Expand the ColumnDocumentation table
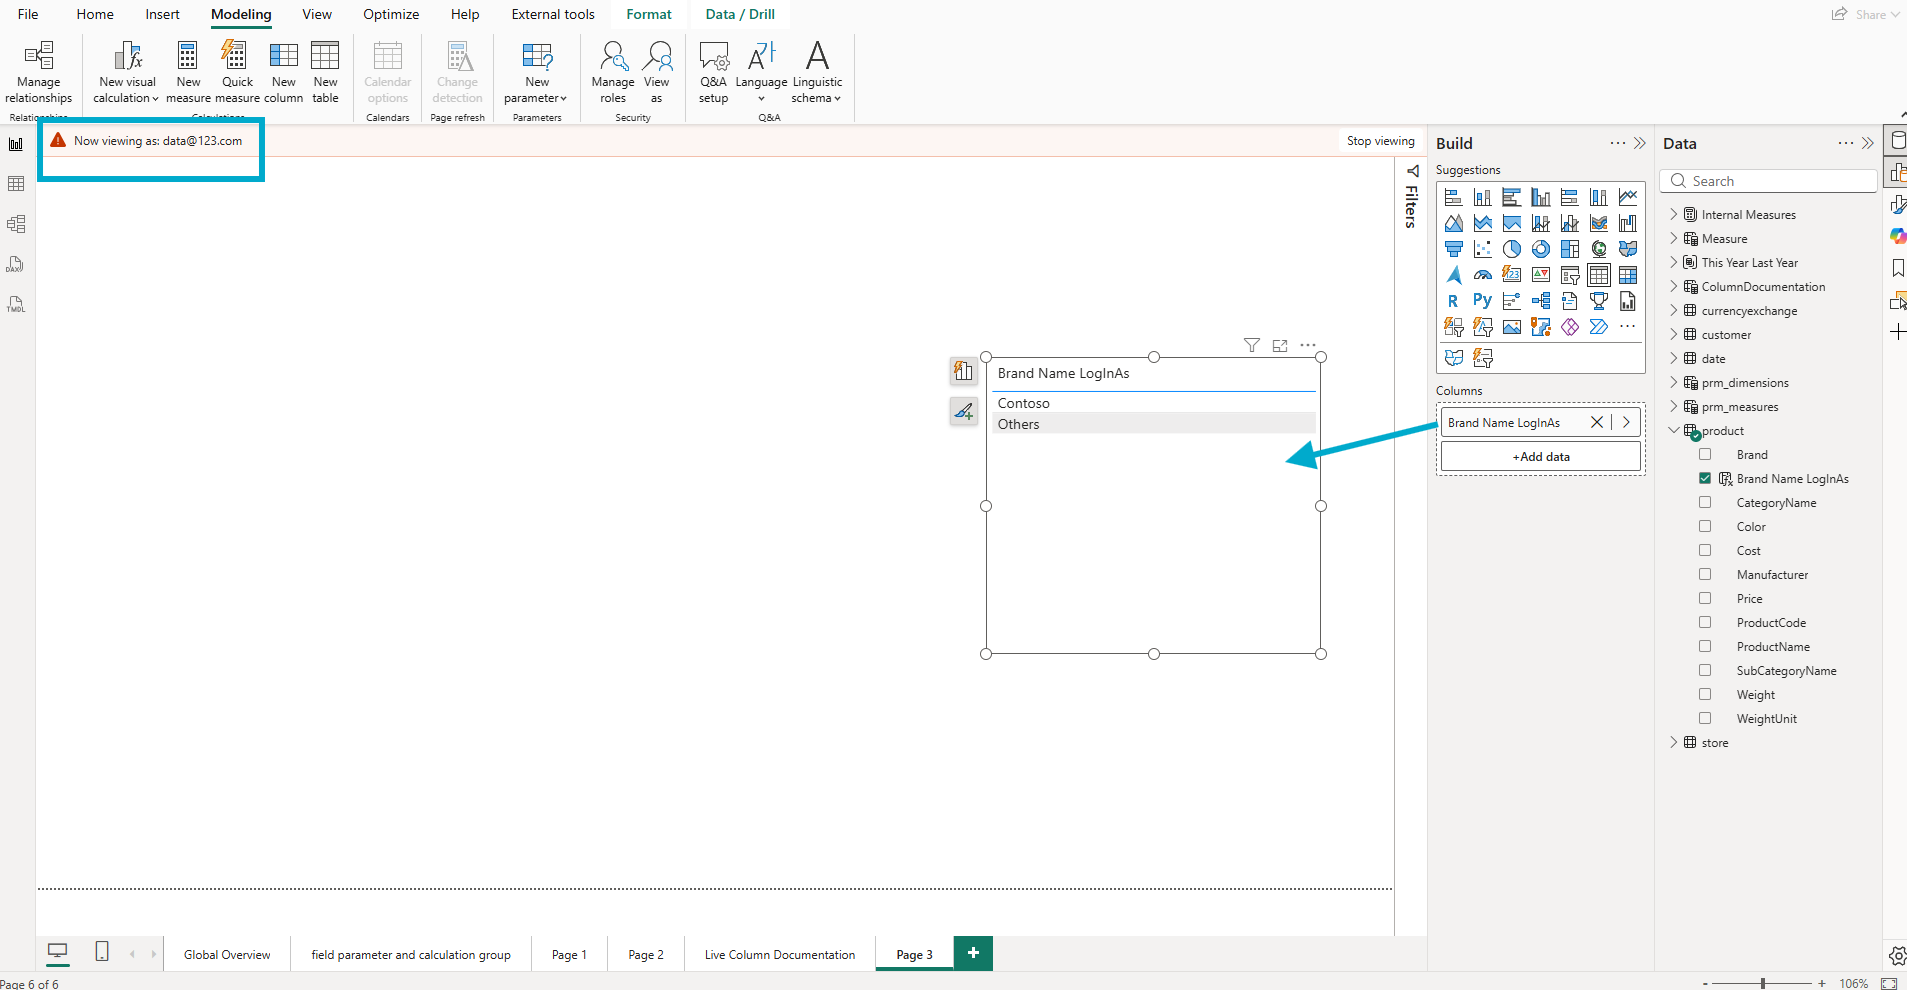The height and width of the screenshot is (990, 1907). [1674, 286]
